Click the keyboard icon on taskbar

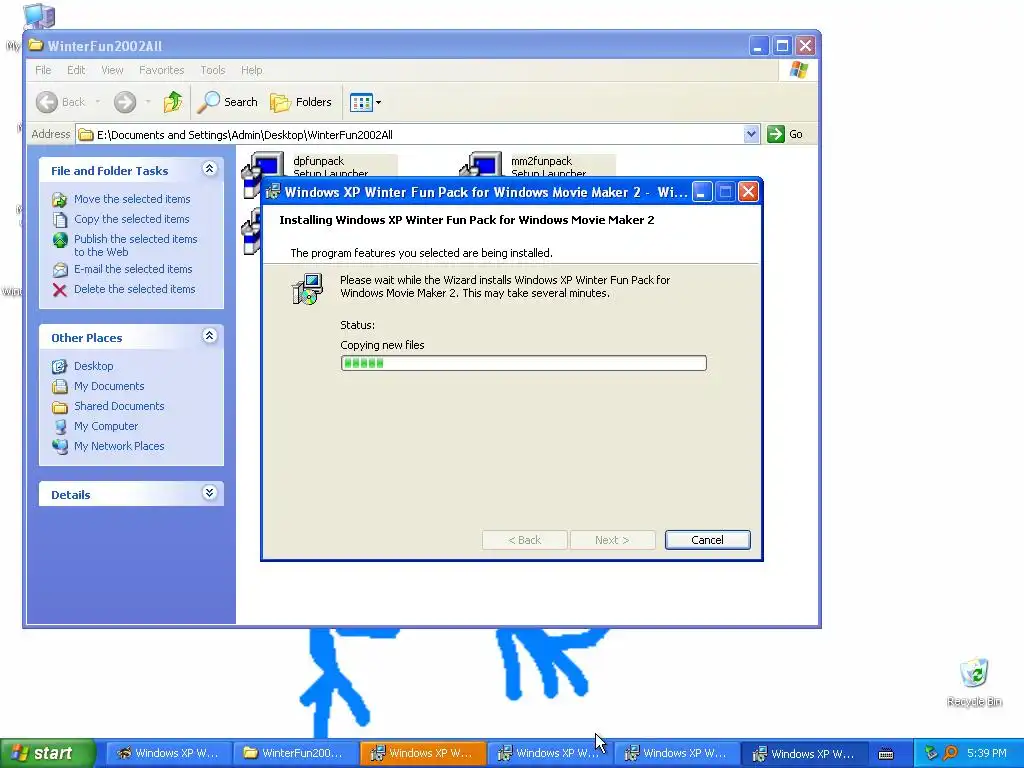[886, 754]
